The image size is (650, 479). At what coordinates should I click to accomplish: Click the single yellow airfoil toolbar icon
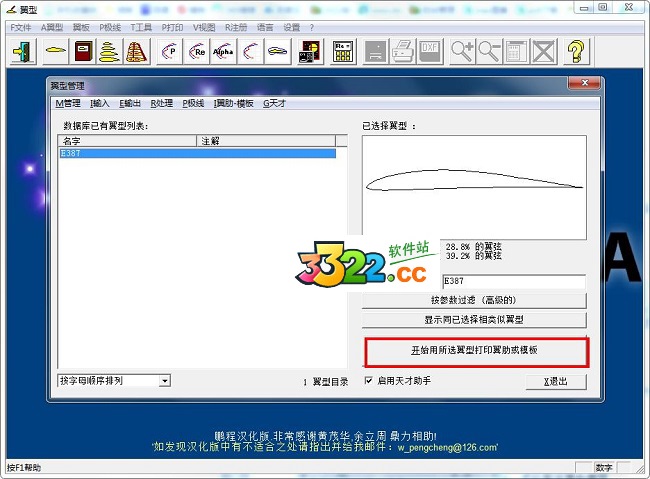click(56, 51)
